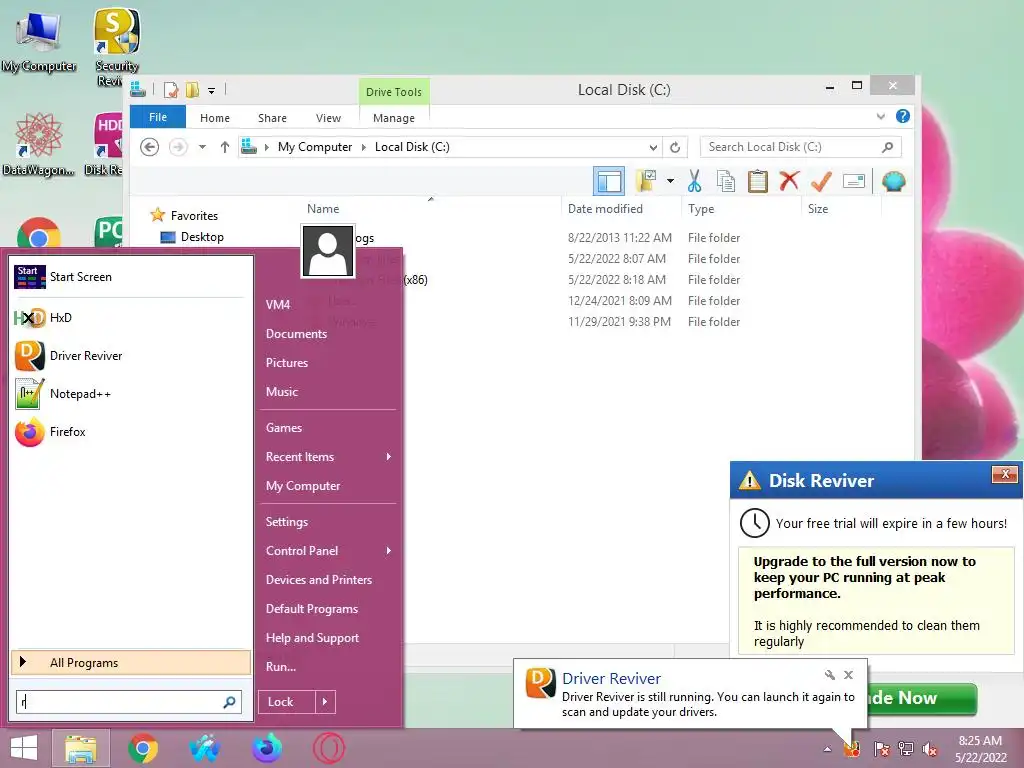Click the orange checkmark toolbar icon
This screenshot has width=1024, height=768.
[821, 181]
